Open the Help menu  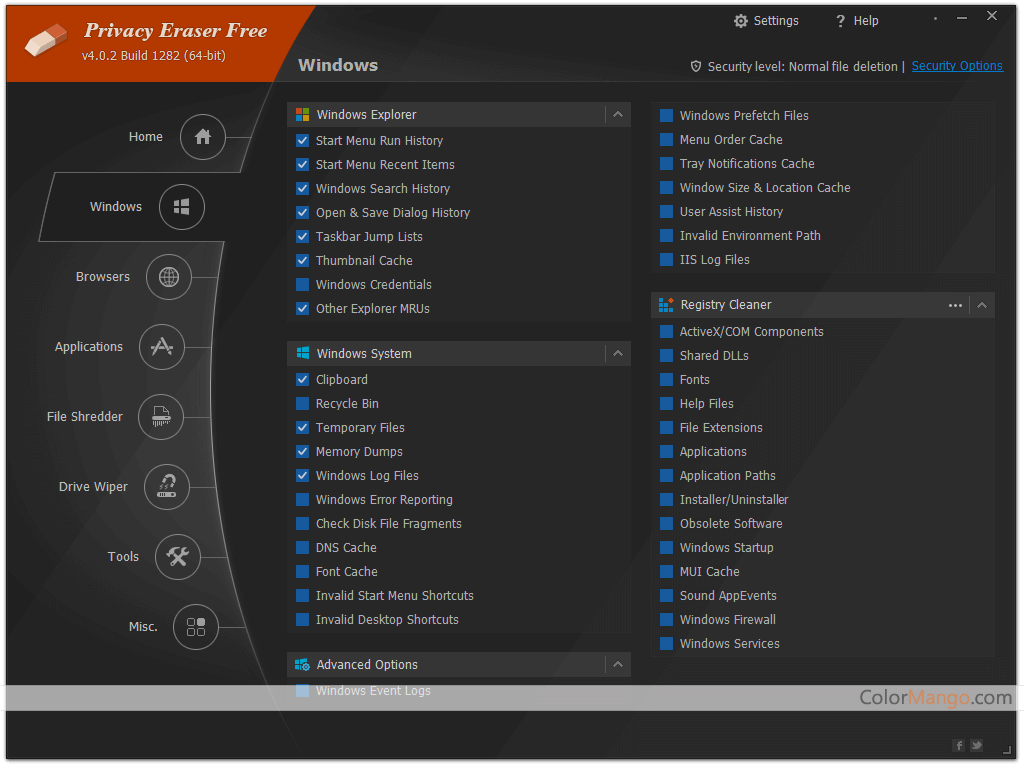click(x=856, y=21)
